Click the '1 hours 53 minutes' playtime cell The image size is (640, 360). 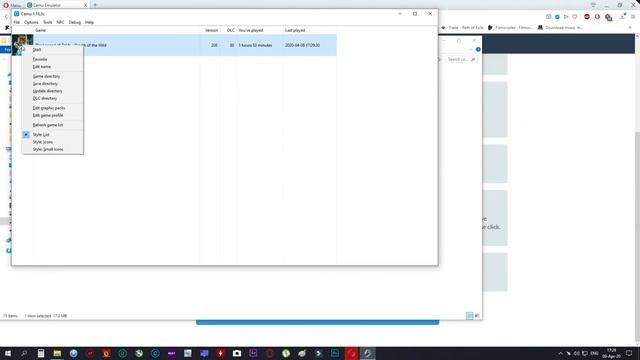tap(255, 45)
